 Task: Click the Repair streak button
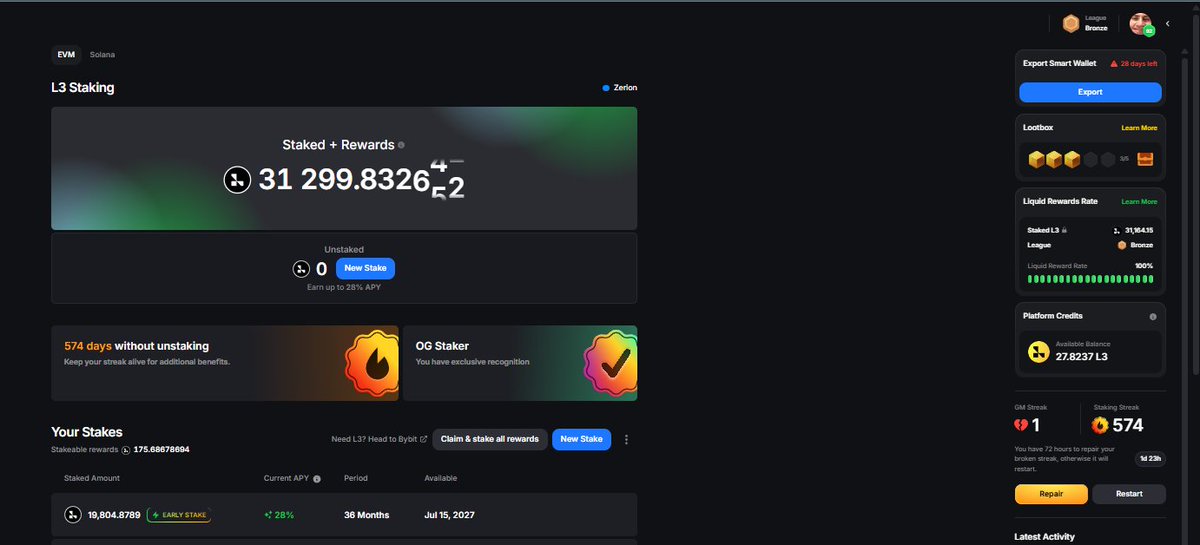point(1051,494)
